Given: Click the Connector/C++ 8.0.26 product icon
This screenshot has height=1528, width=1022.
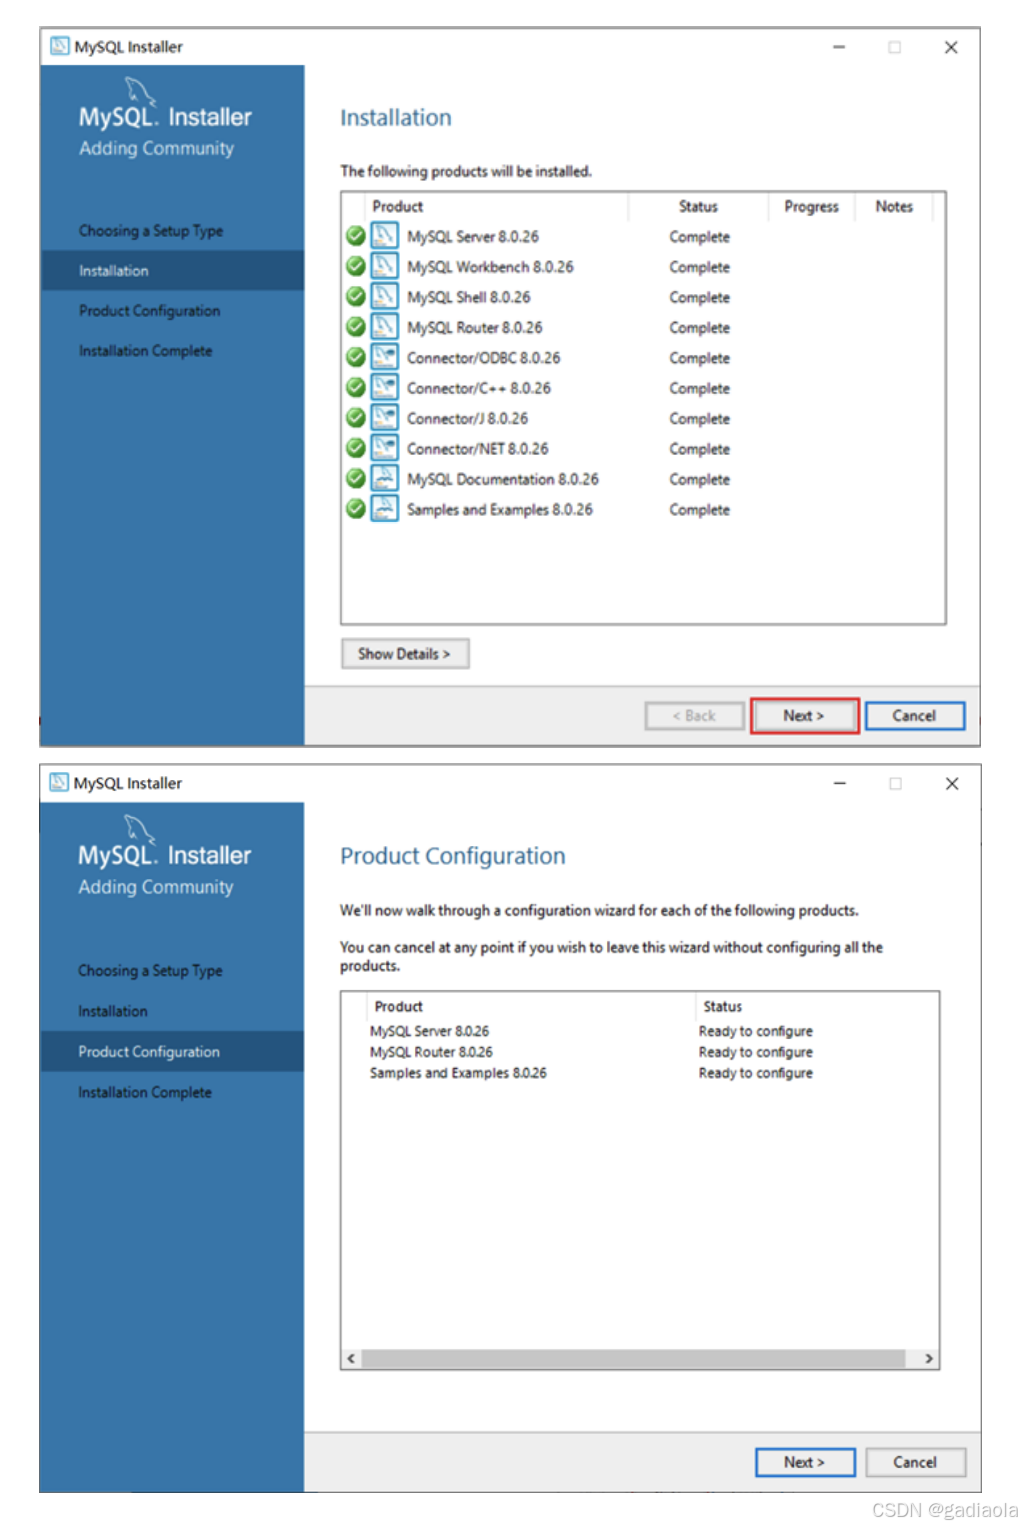Looking at the screenshot, I should point(384,387).
